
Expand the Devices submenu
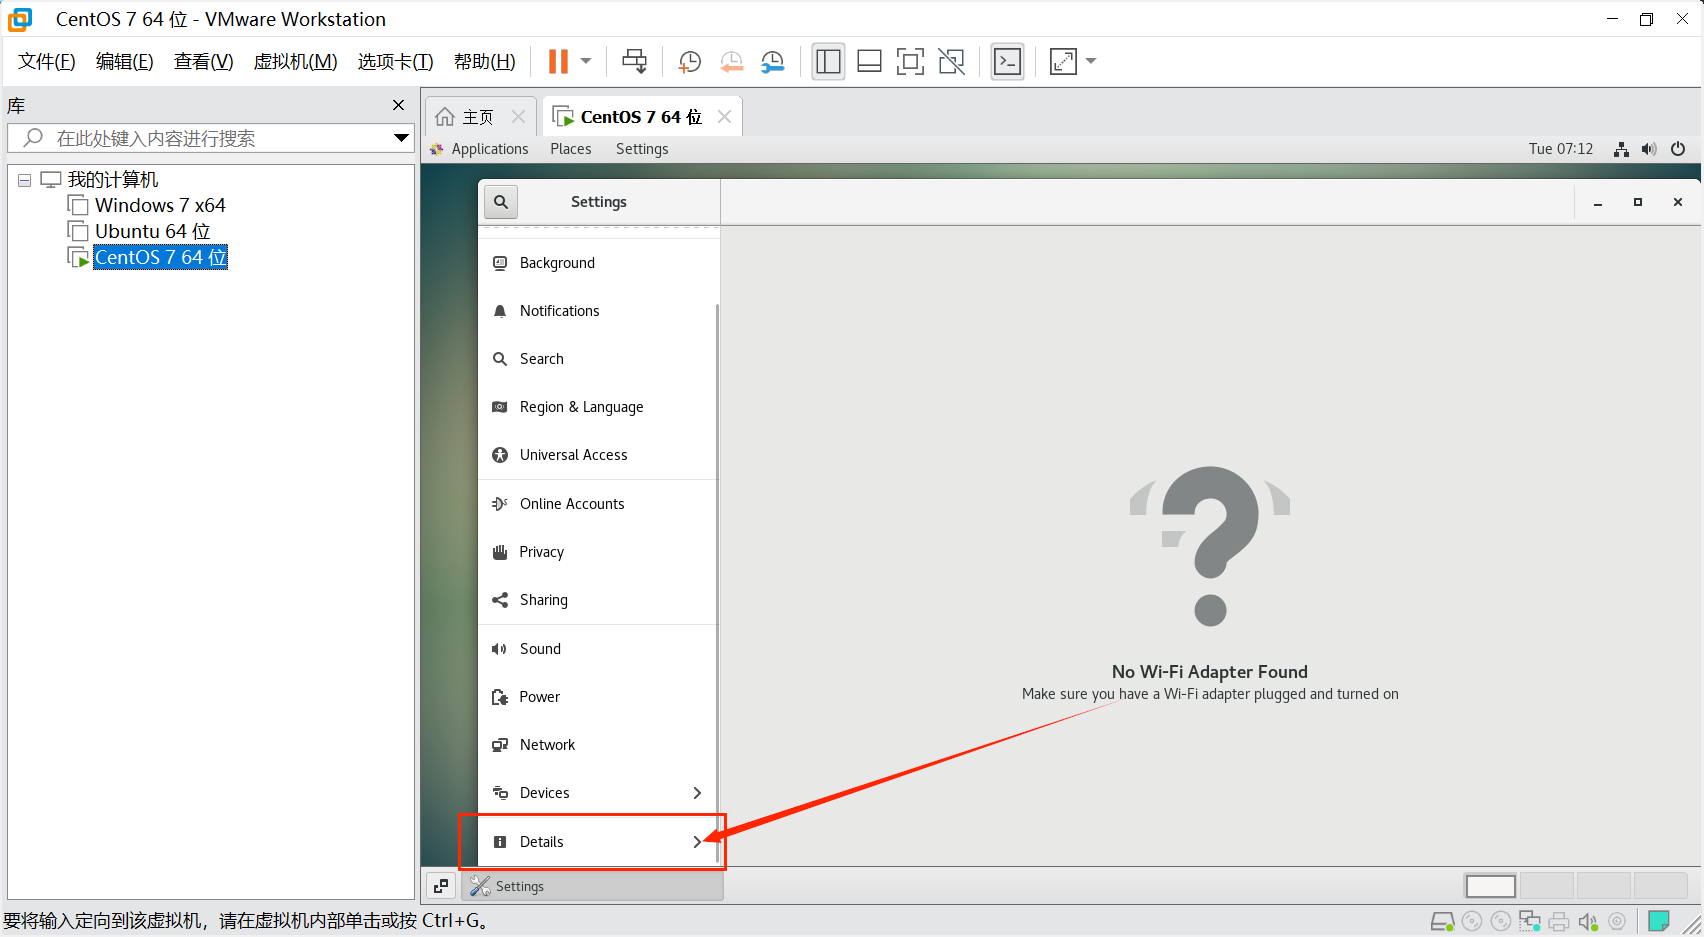[x=598, y=793]
